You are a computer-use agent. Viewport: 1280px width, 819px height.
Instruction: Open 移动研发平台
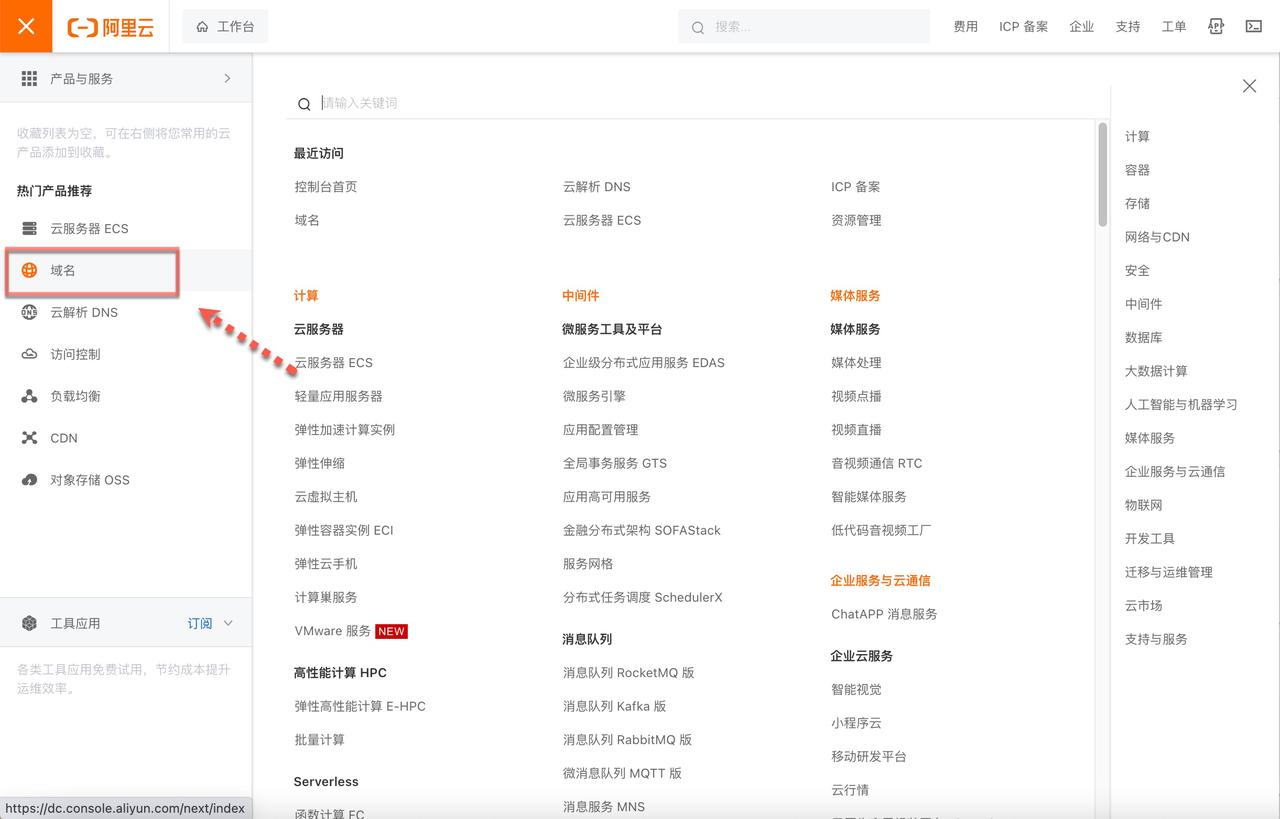click(869, 756)
